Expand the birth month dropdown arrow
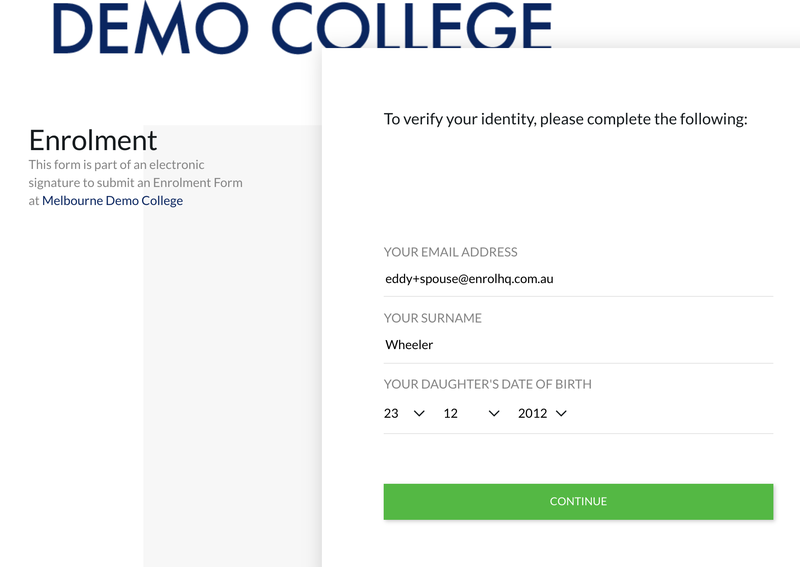 [x=493, y=413]
